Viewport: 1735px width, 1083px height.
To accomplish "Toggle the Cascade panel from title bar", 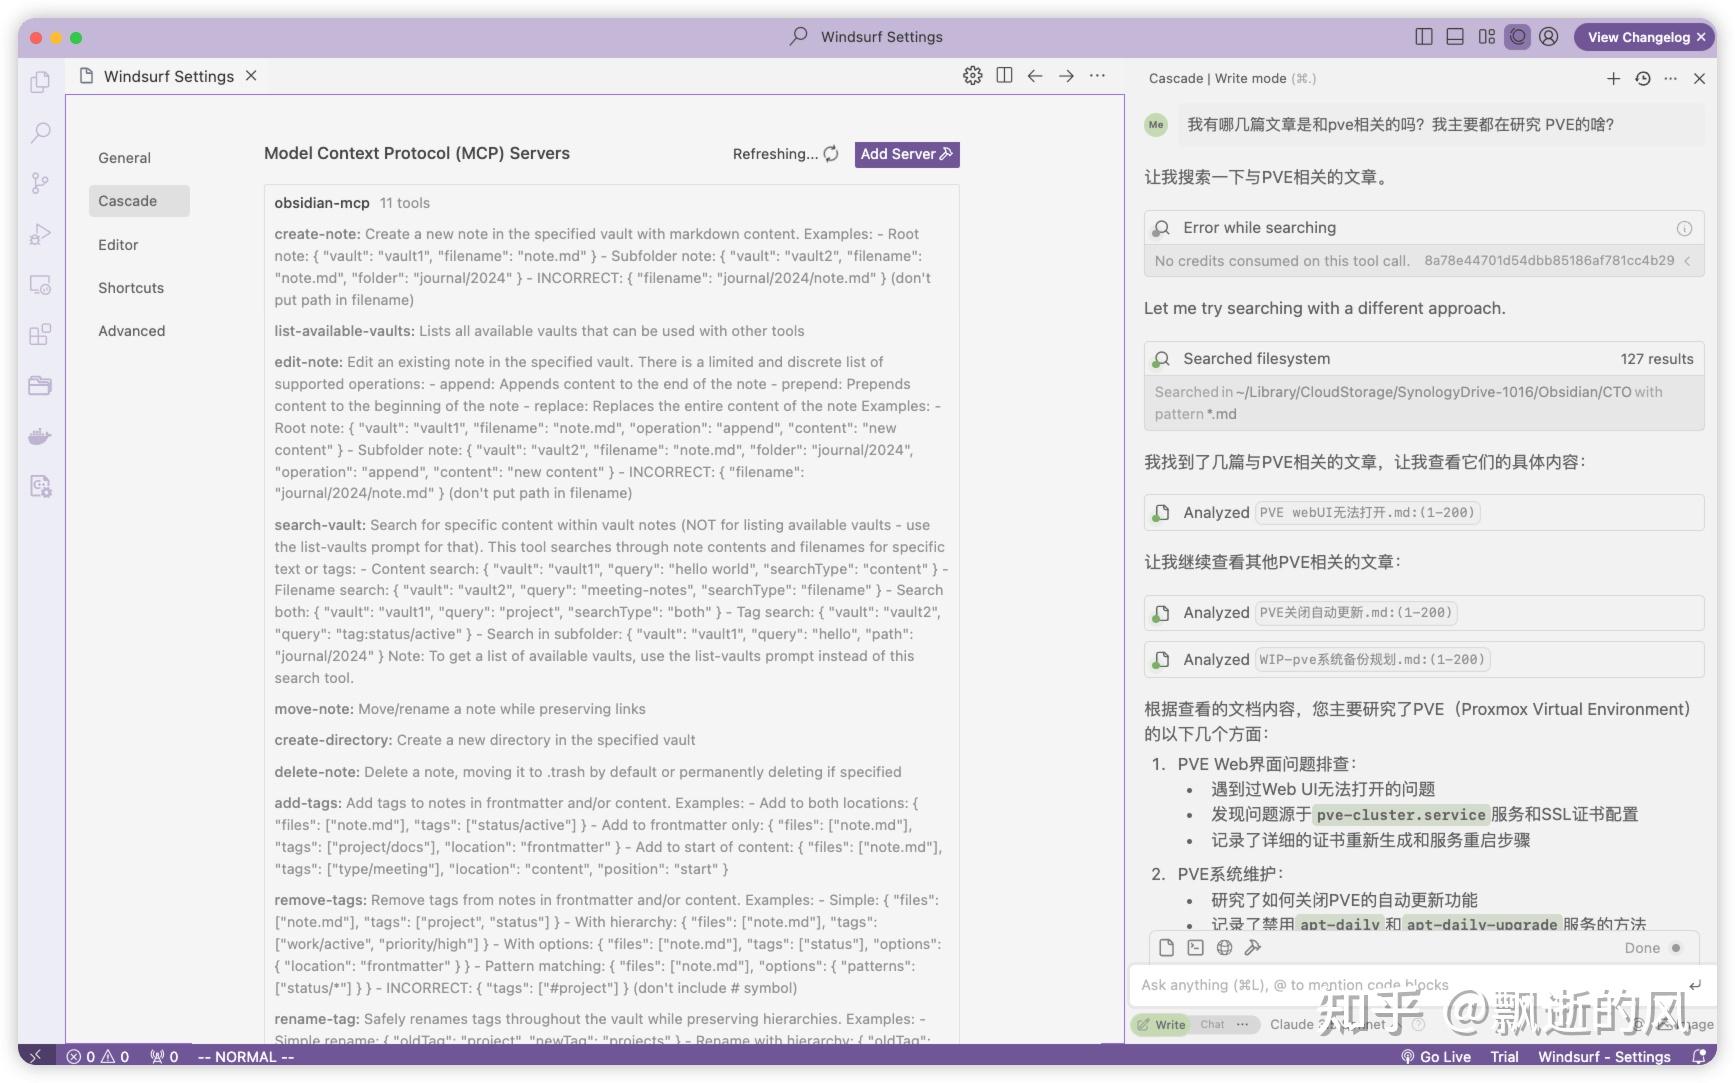I will 1518,37.
